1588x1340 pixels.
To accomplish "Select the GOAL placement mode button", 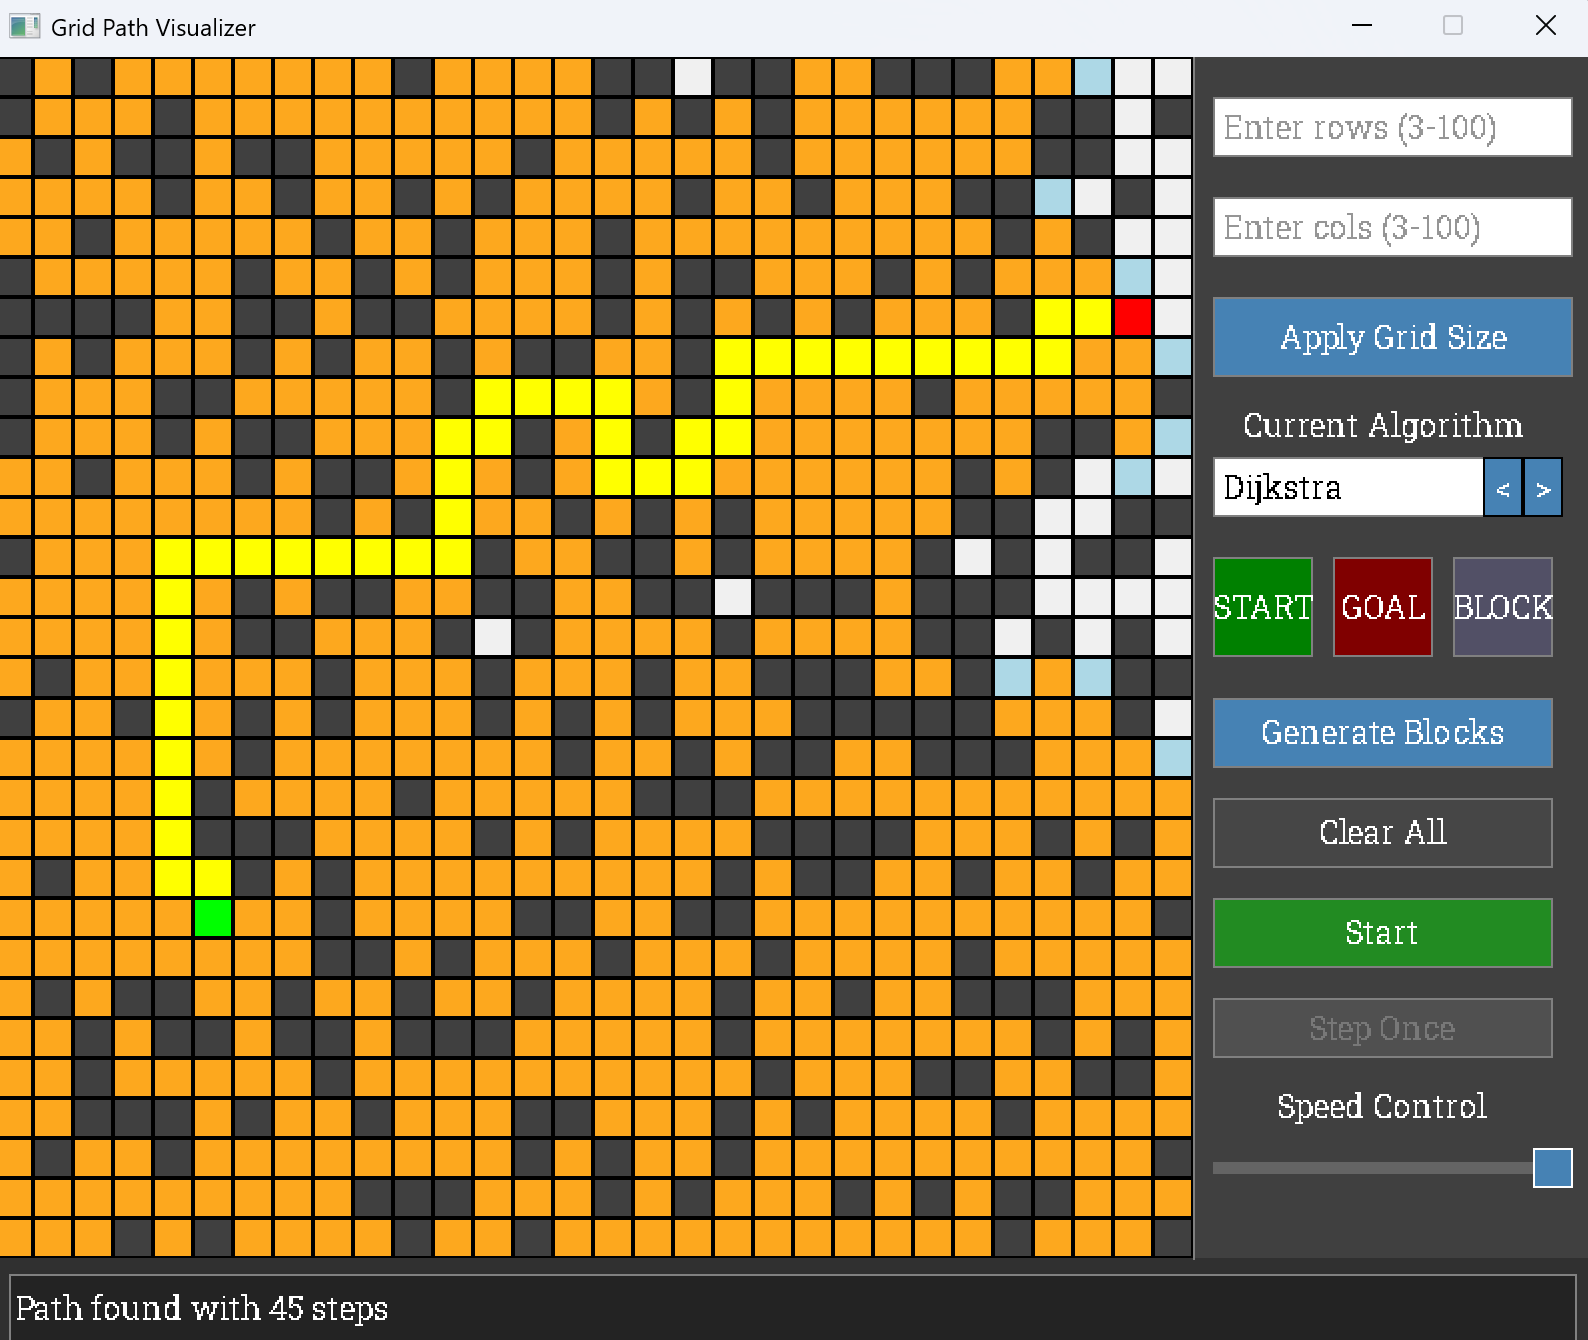I will tap(1382, 607).
